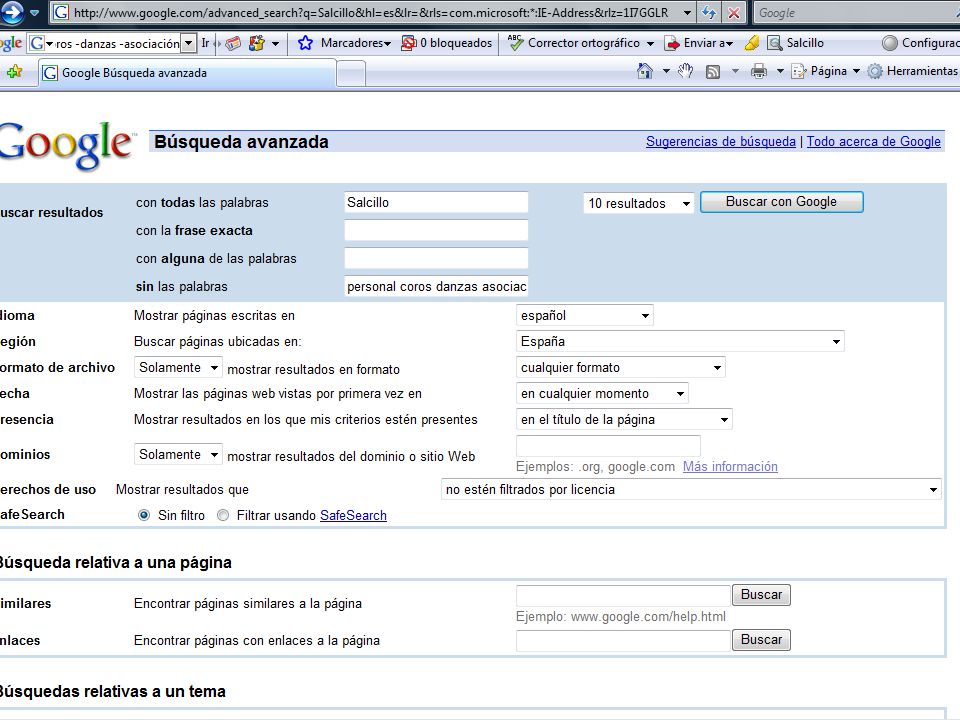
Task: Click the add to favorites star icon
Action: pyautogui.click(x=14, y=72)
